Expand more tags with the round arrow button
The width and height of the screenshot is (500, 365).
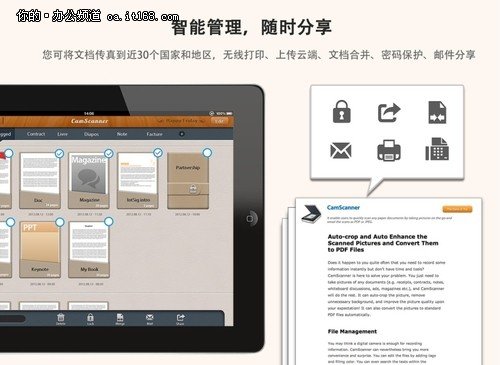click(x=182, y=134)
